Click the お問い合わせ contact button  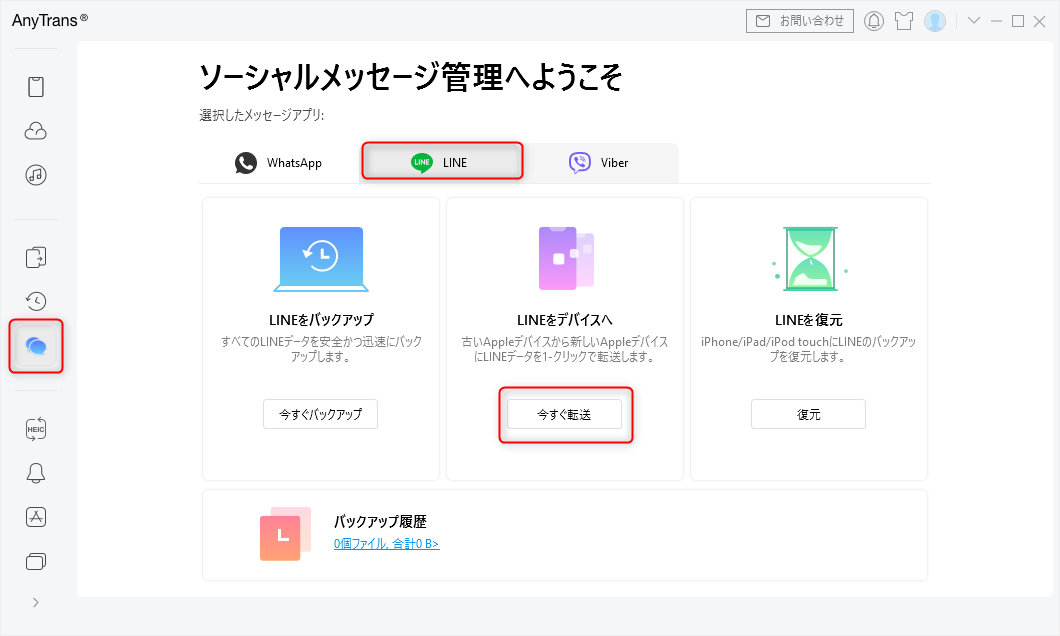coord(800,21)
